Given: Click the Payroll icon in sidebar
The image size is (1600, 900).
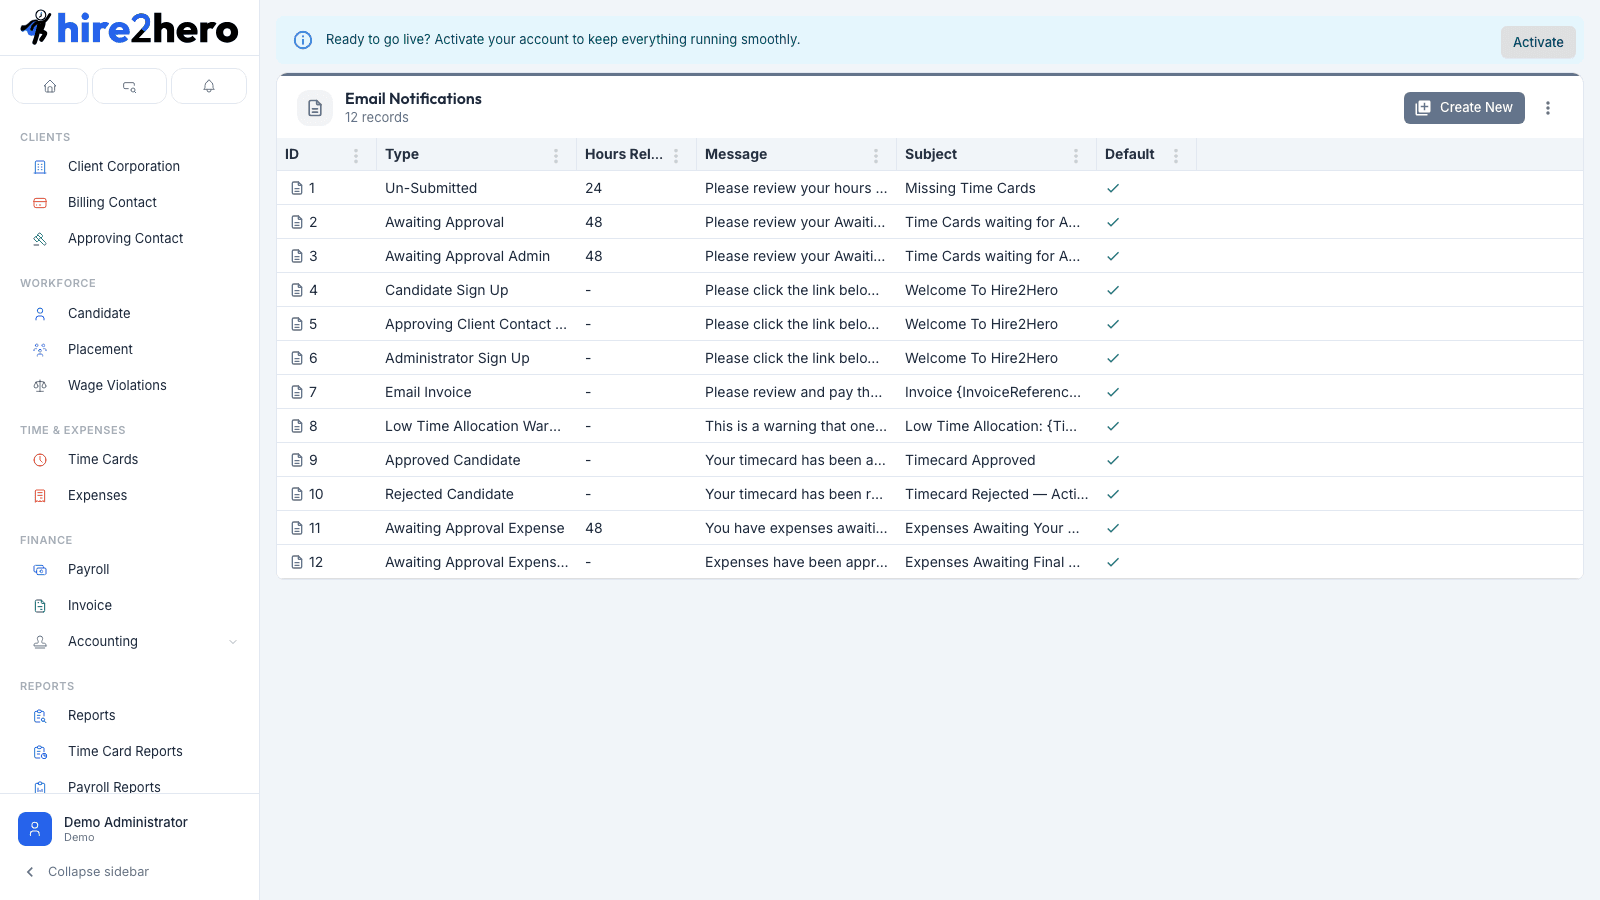Looking at the screenshot, I should (x=40, y=570).
